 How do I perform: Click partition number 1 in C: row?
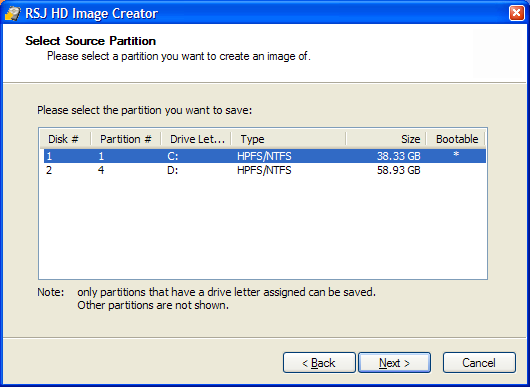coord(101,156)
